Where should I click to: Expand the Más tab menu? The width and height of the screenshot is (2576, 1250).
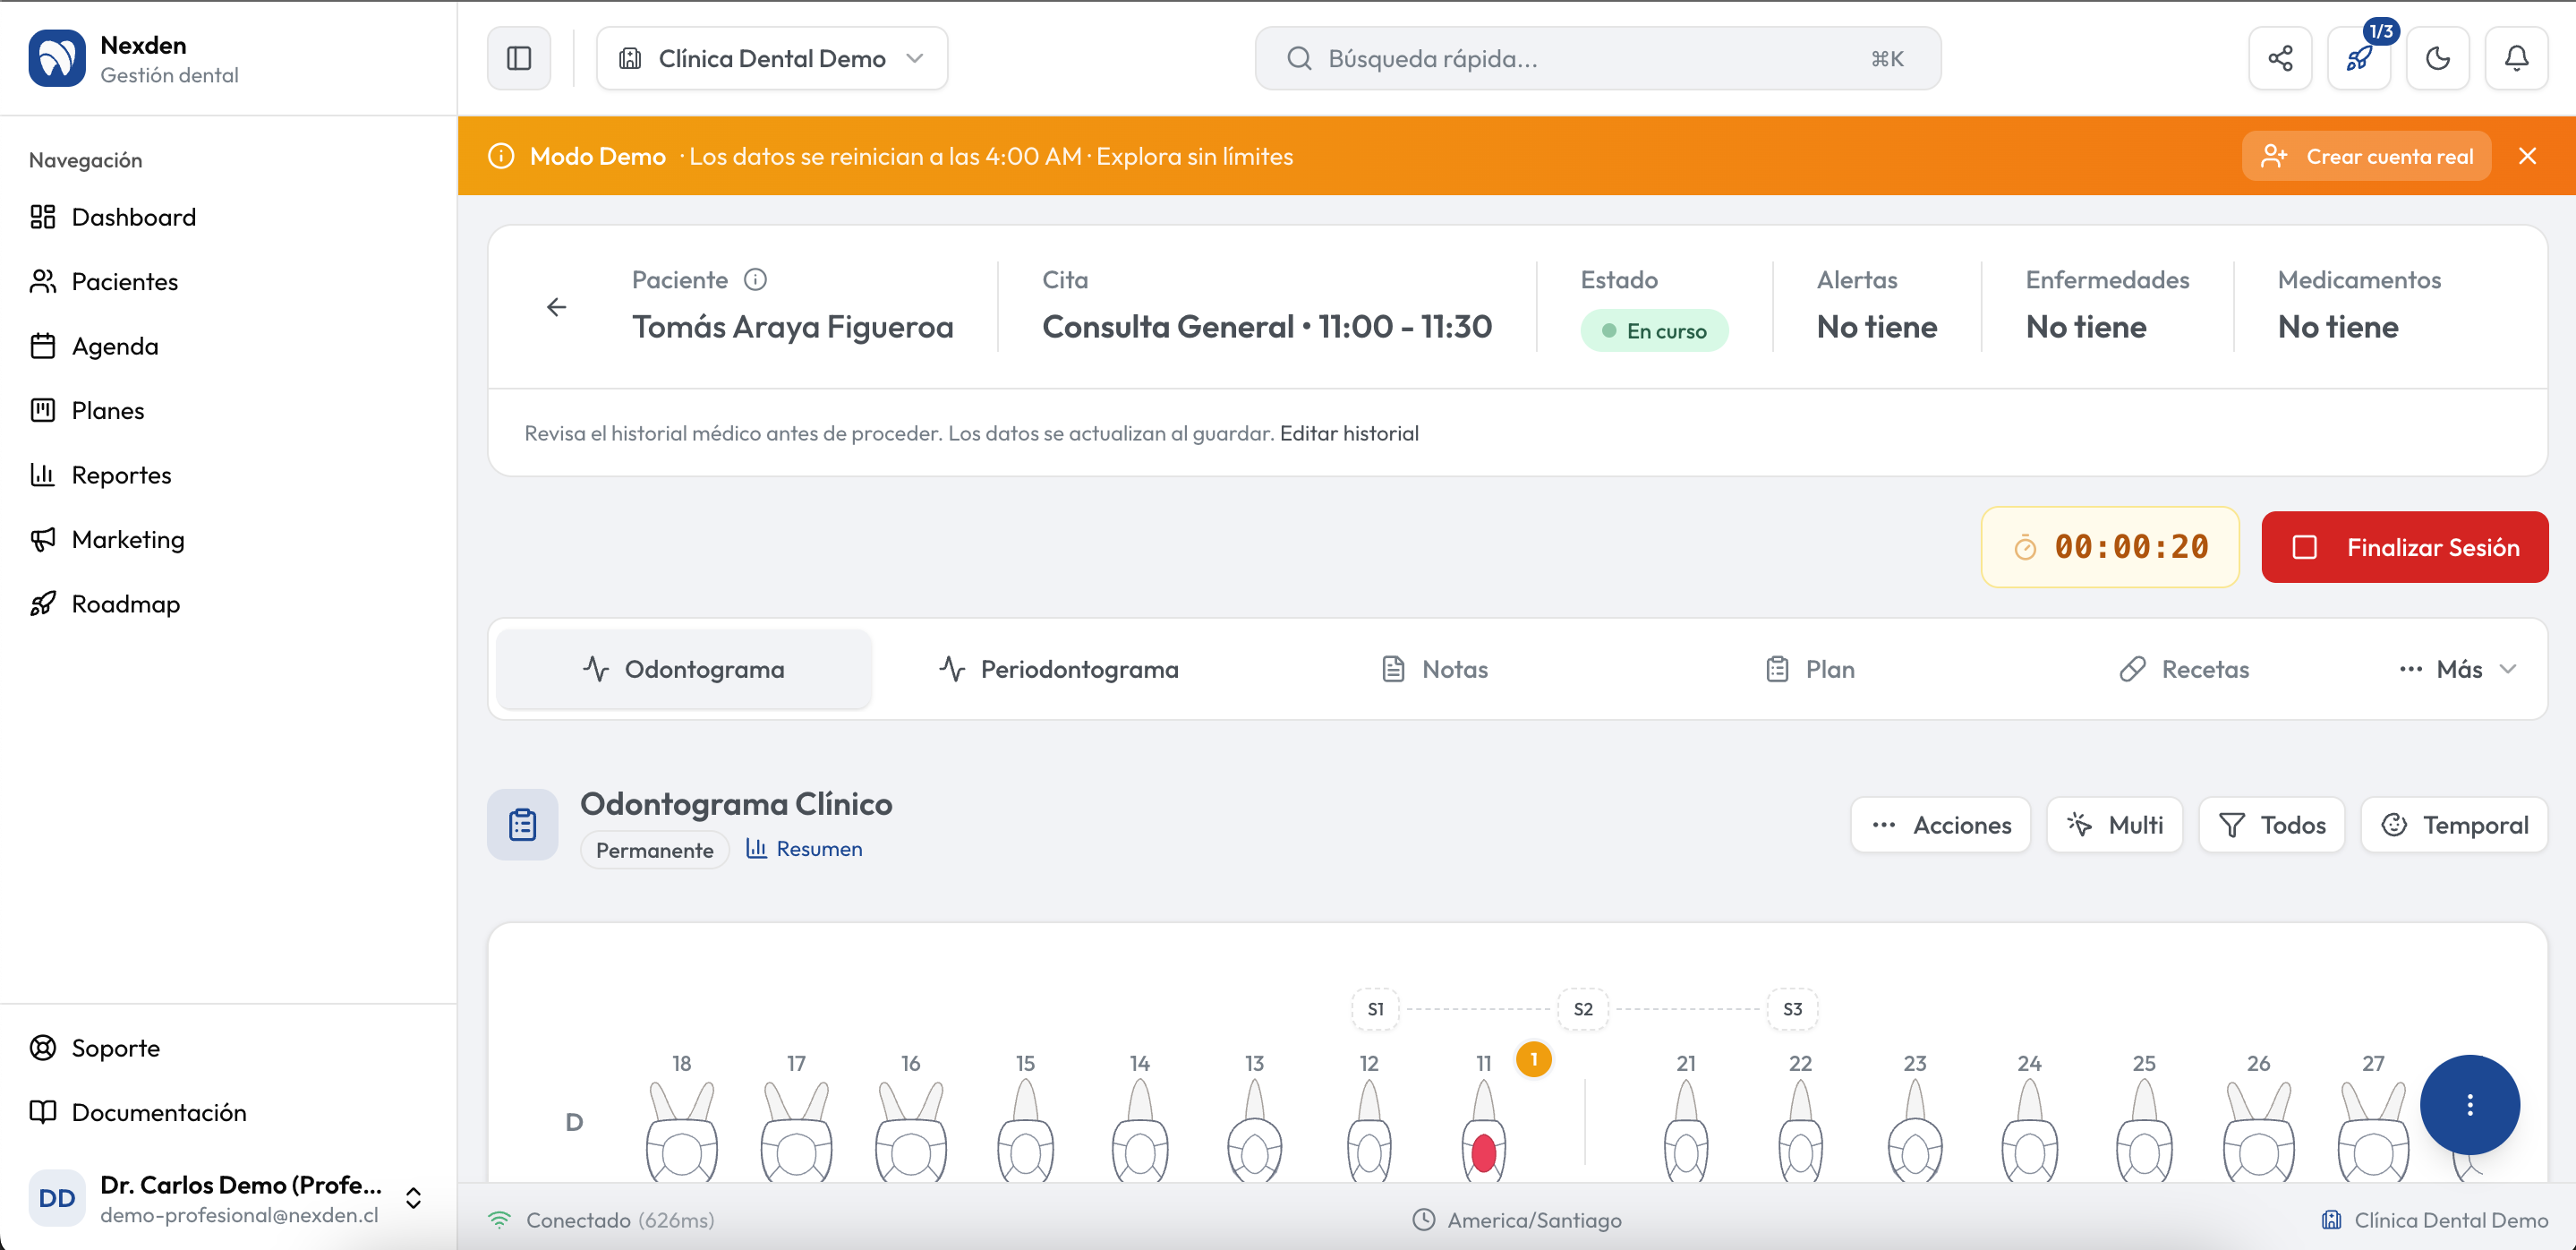[x=2457, y=669]
